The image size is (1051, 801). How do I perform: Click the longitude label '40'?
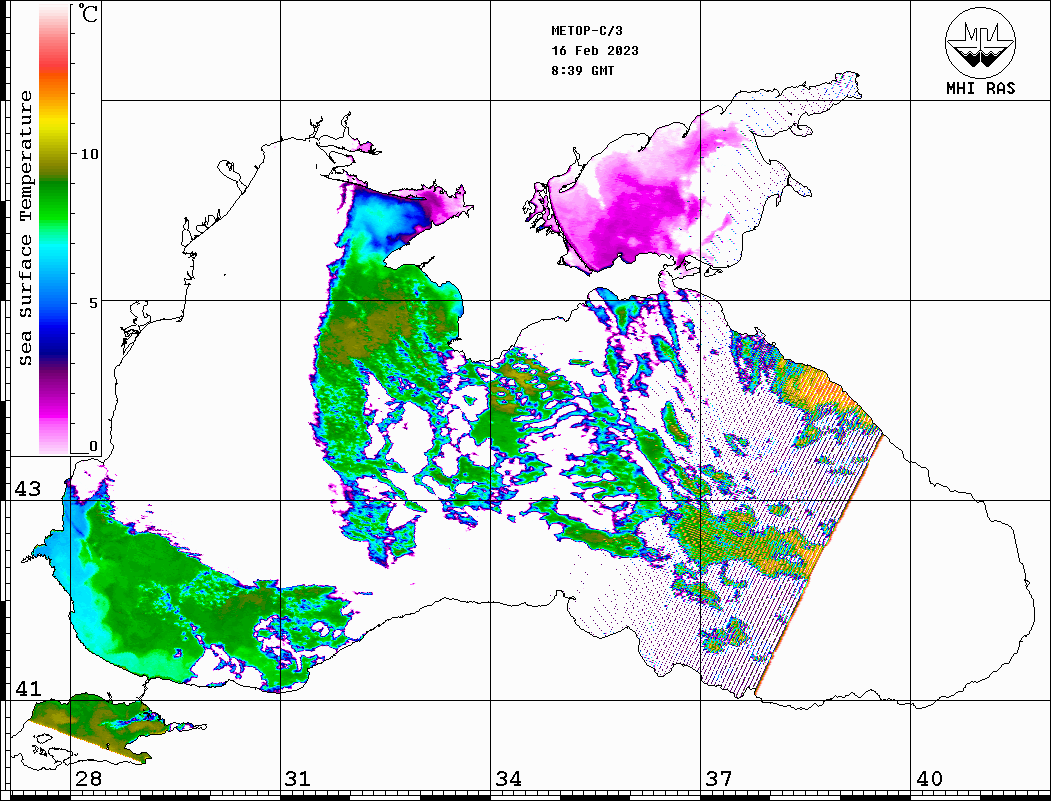tap(929, 779)
